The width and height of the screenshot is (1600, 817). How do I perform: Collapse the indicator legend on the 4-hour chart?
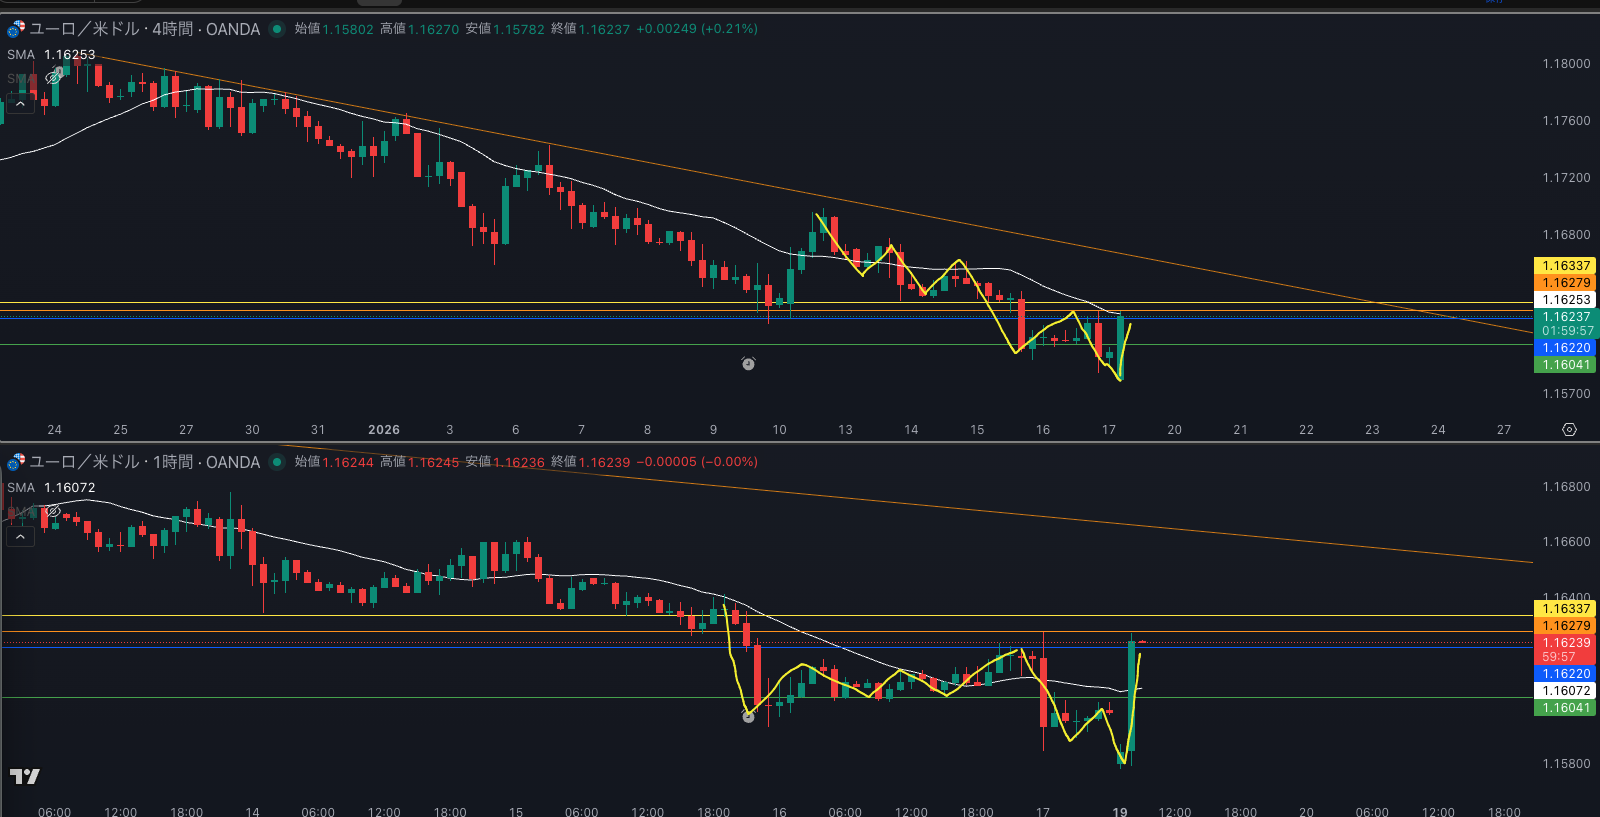(20, 104)
